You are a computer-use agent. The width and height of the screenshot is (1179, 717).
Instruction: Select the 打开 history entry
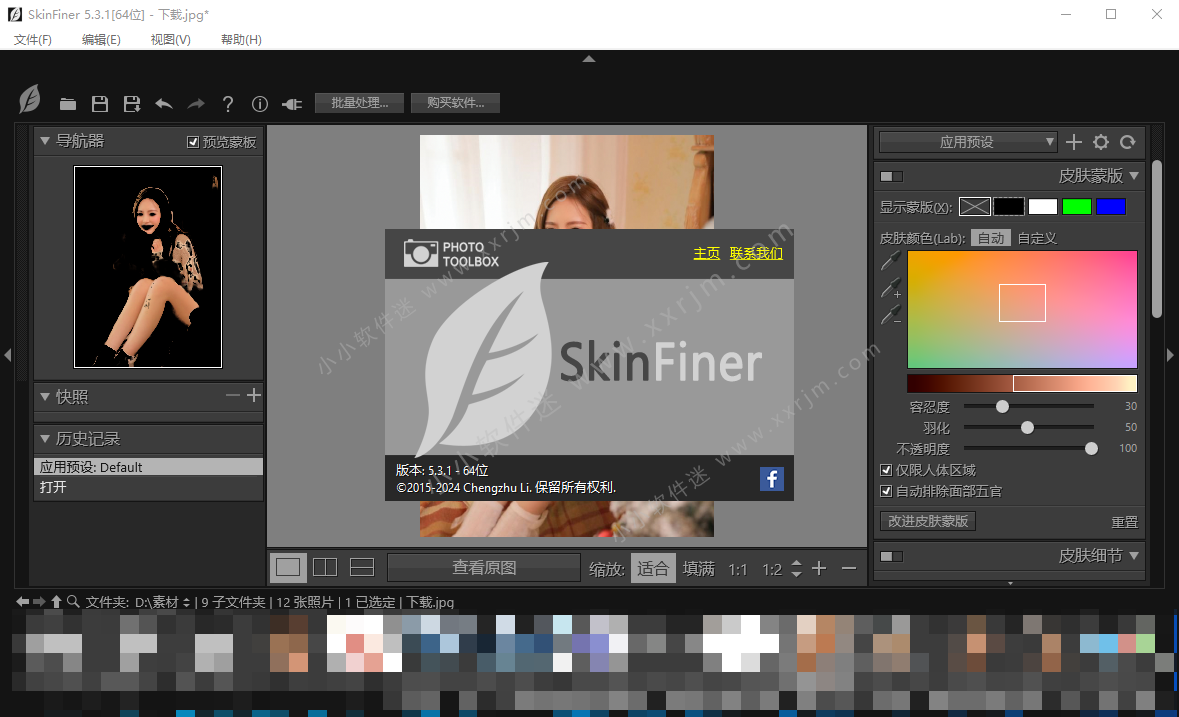click(x=148, y=487)
